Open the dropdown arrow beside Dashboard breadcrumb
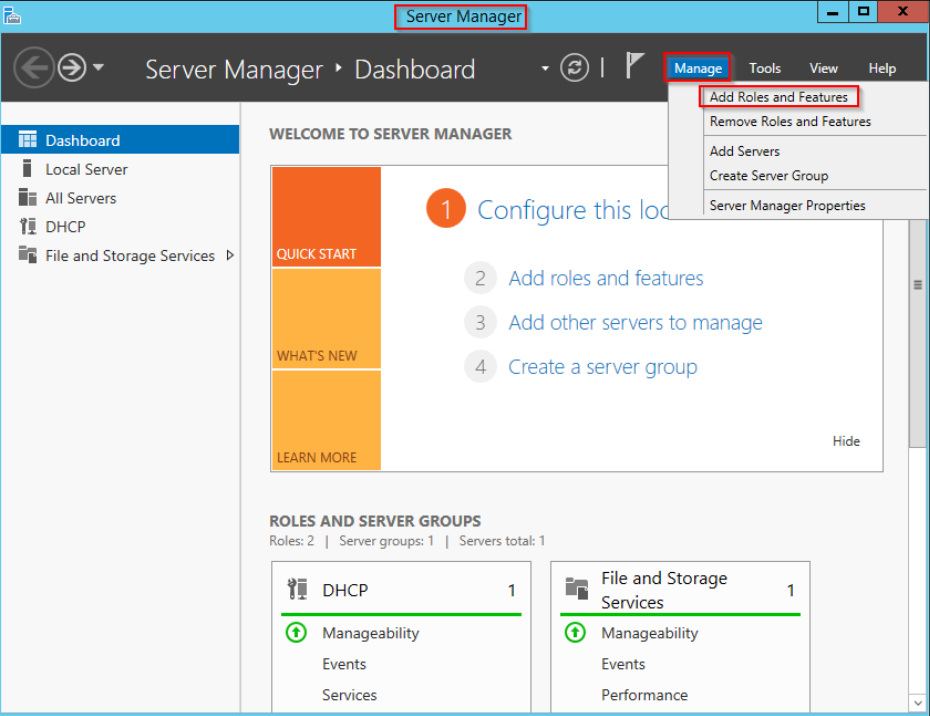The image size is (930, 716). pos(544,69)
